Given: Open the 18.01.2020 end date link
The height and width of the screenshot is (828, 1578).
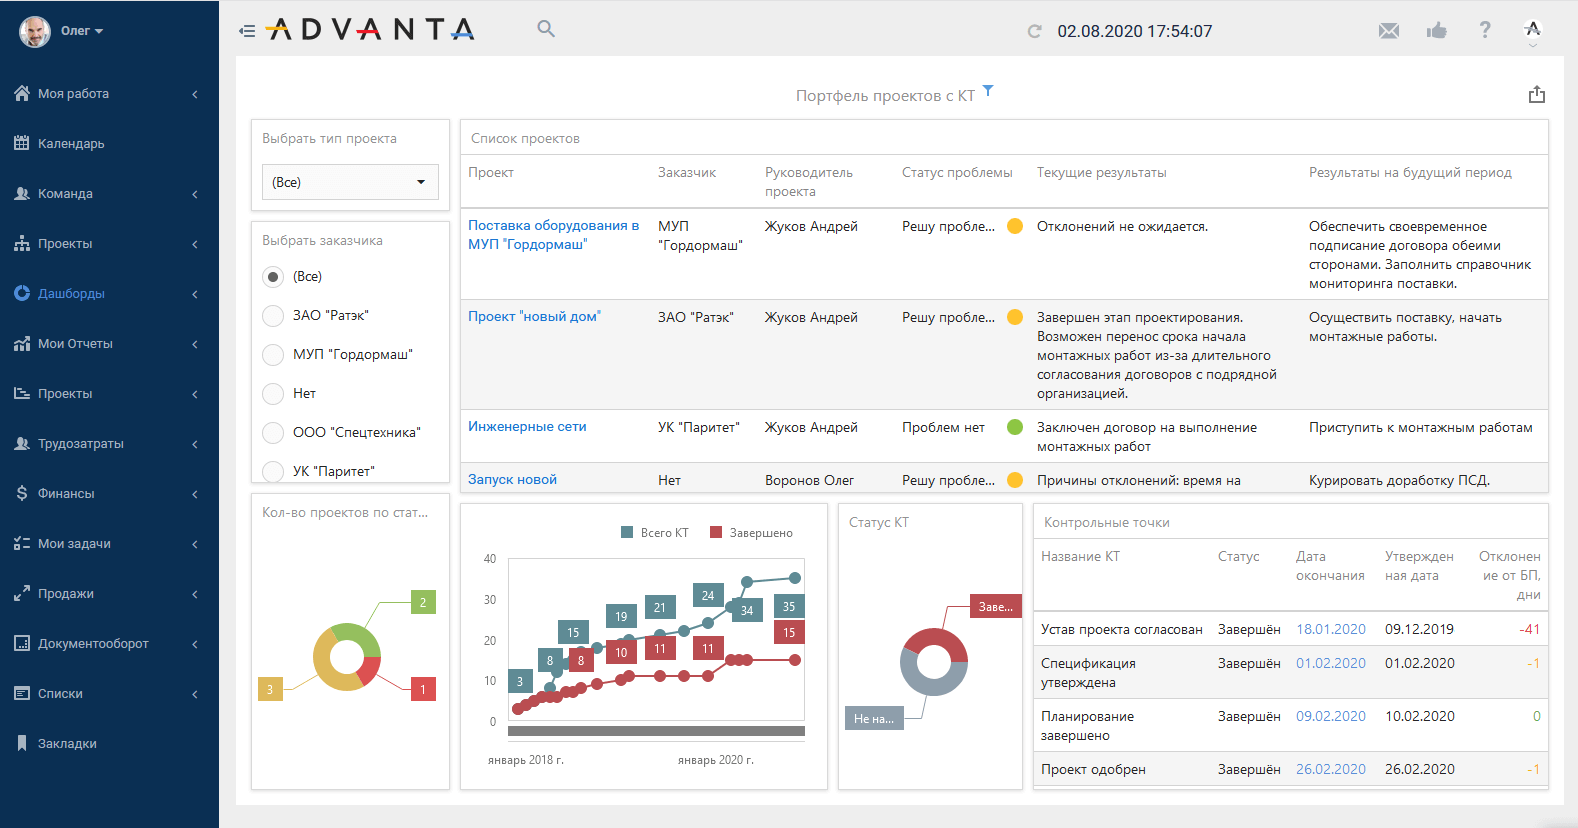Looking at the screenshot, I should [1331, 629].
